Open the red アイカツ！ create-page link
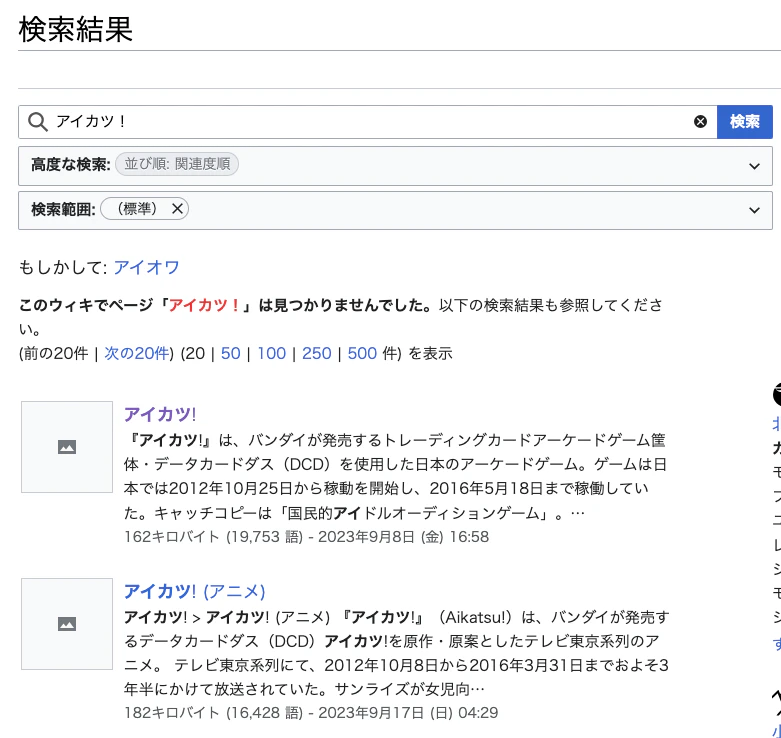This screenshot has height=738, width=781. click(204, 305)
